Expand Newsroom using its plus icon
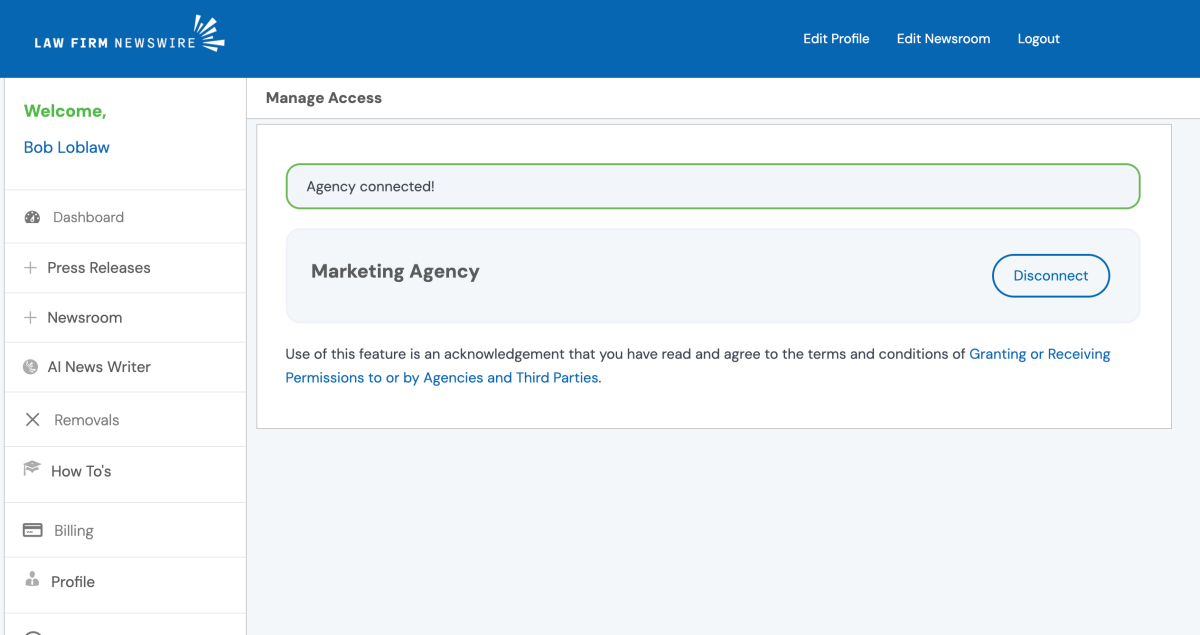The height and width of the screenshot is (635, 1200). click(30, 318)
